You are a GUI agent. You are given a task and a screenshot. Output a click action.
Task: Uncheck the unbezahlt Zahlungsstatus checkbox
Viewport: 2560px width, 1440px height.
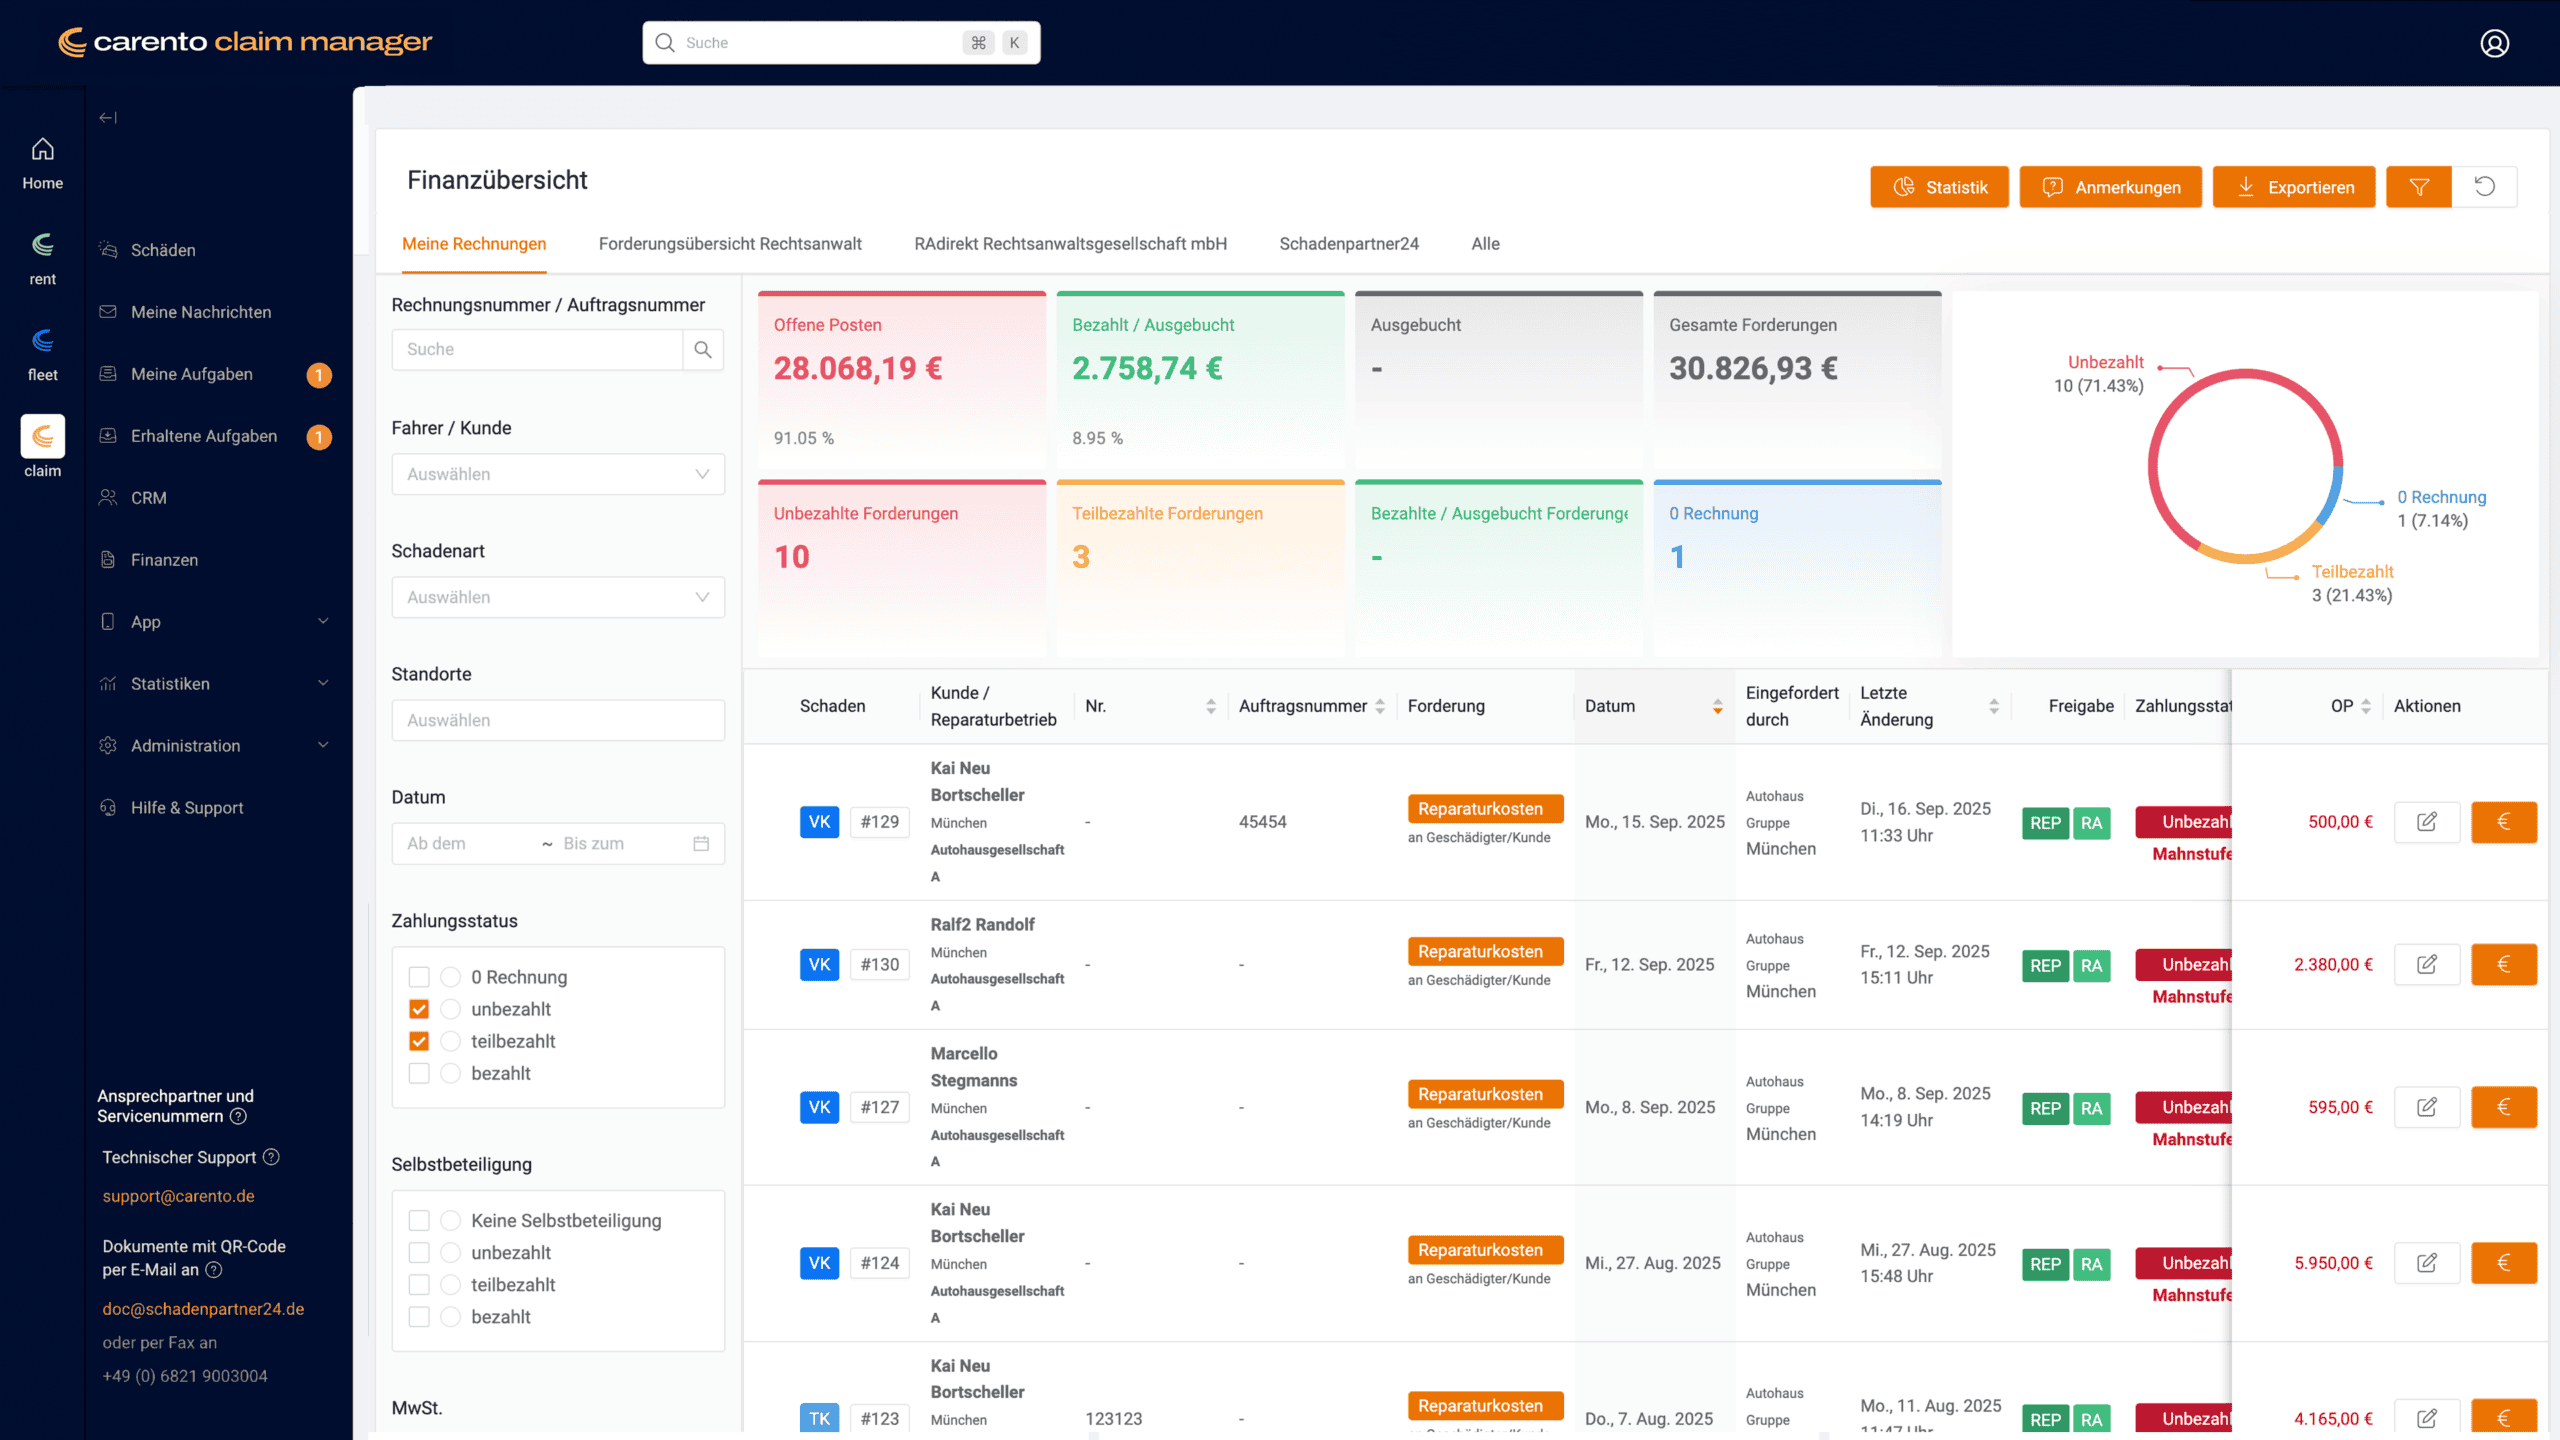(419, 1009)
